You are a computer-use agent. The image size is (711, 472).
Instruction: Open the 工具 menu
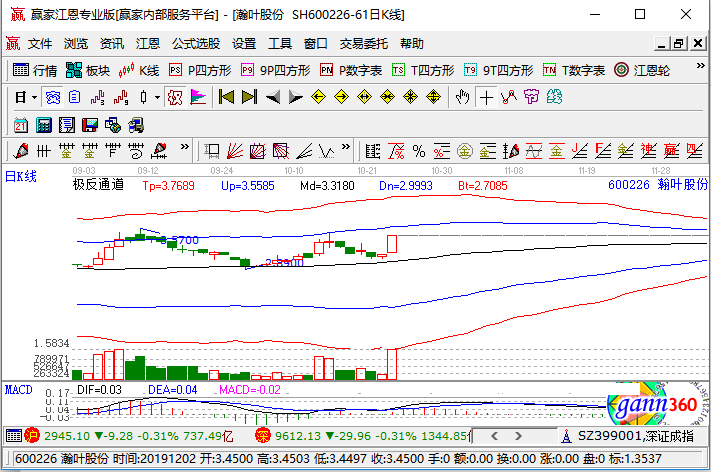coord(280,44)
